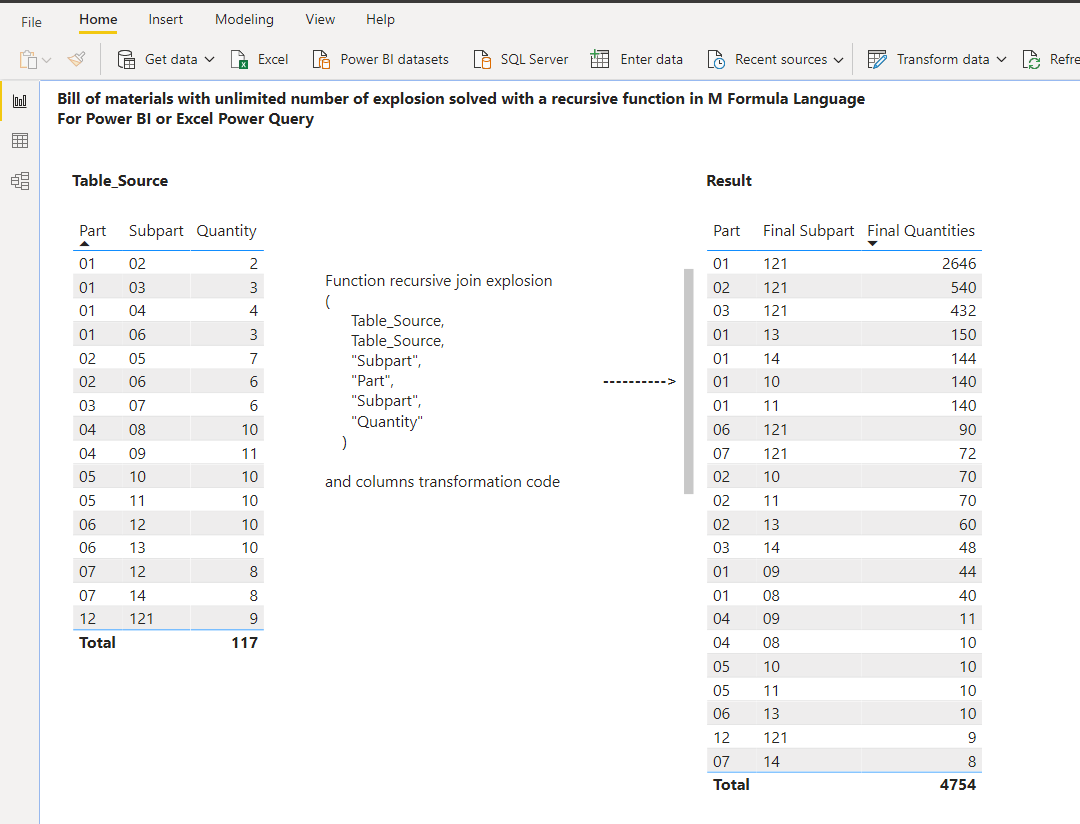Screen dimensions: 1080x824
Task: Open the Model view sidebar icon
Action: (x=19, y=181)
